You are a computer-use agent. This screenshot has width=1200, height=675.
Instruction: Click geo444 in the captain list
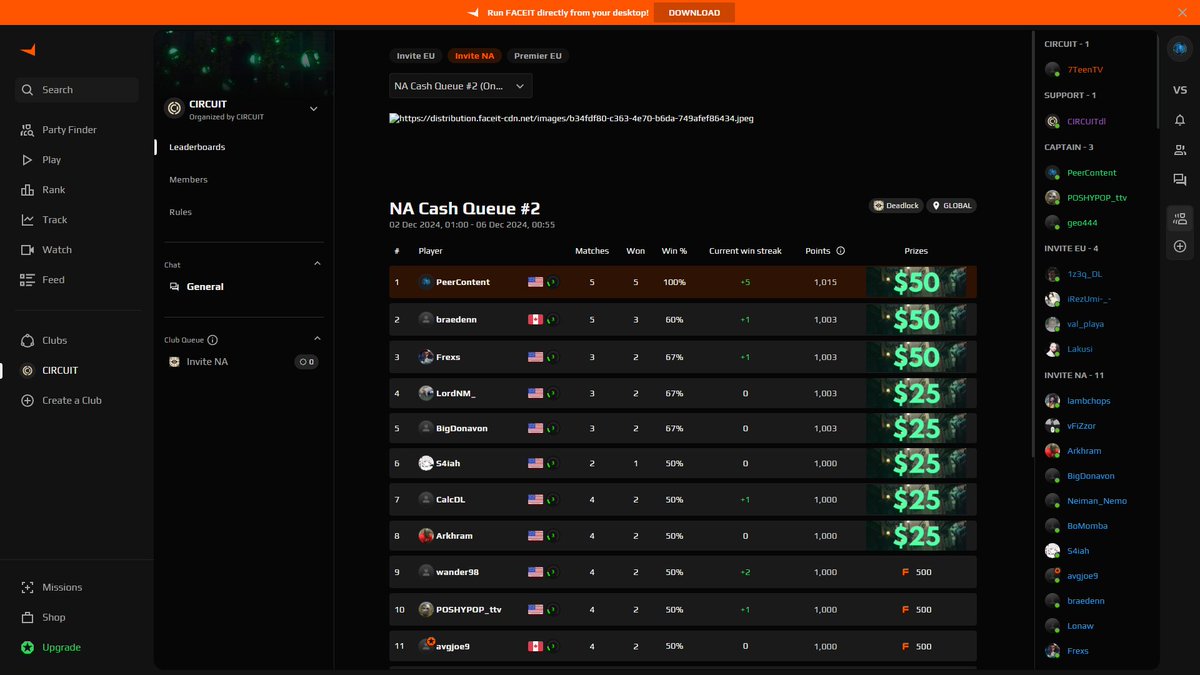(x=1082, y=223)
